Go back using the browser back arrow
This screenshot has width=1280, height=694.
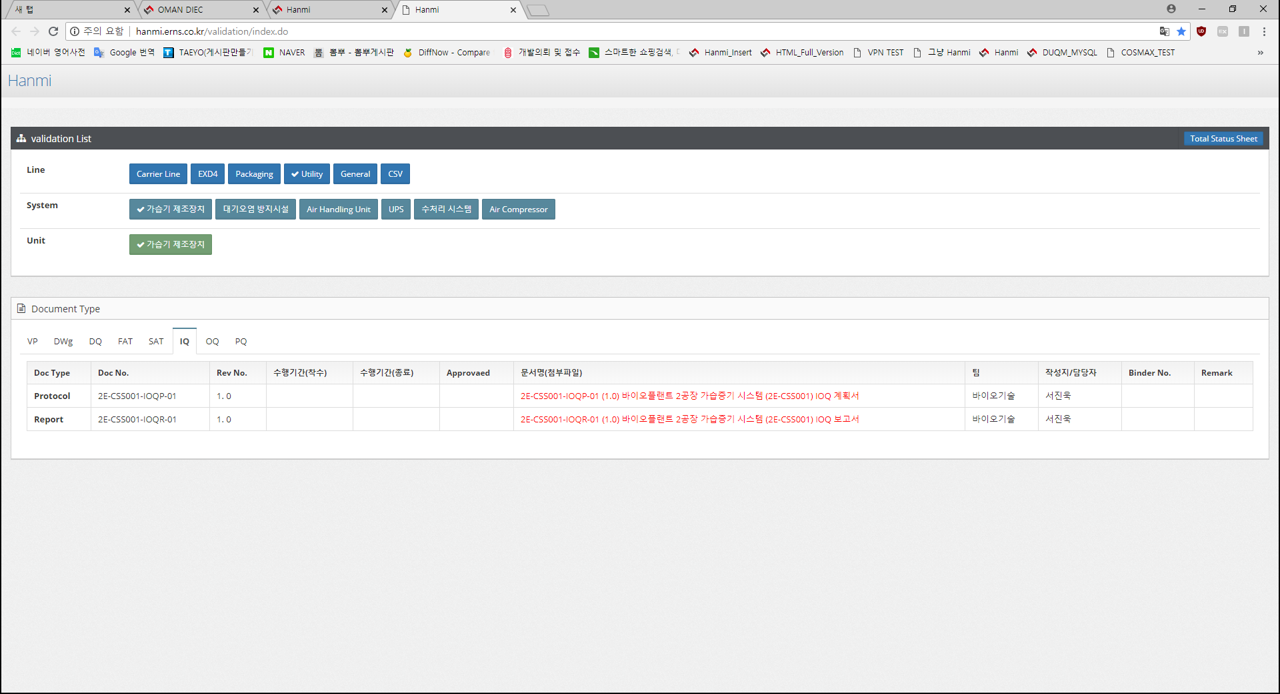tap(15, 31)
